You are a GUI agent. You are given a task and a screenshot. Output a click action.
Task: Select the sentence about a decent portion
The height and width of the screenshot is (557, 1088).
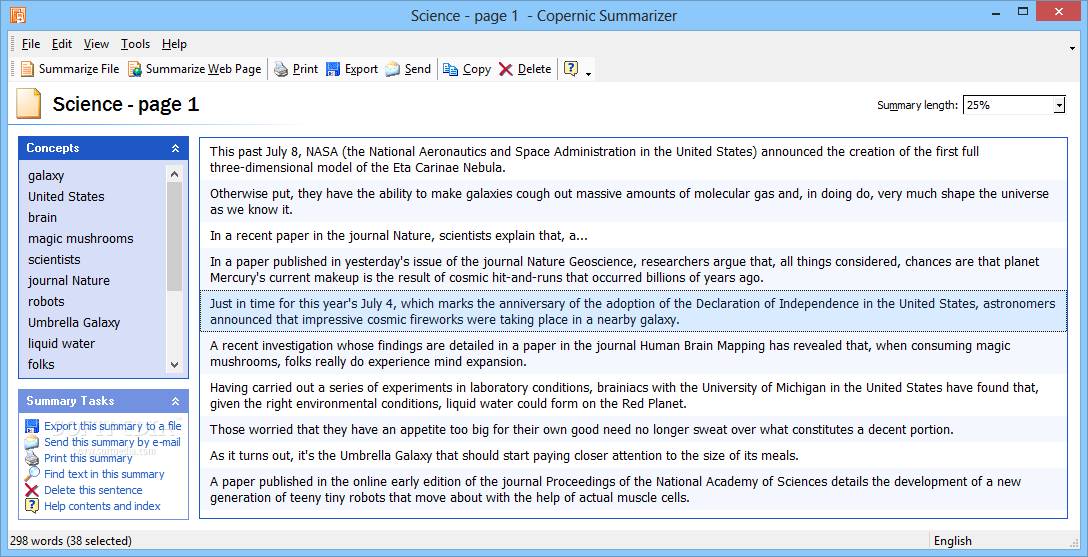tap(633, 429)
